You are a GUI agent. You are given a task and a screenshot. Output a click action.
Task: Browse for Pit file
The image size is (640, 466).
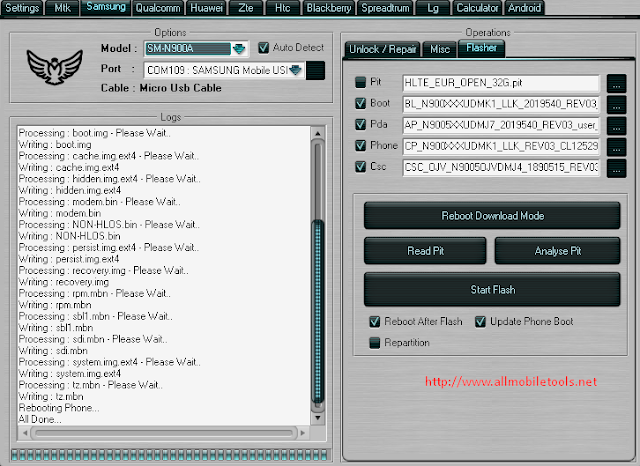coord(616,84)
